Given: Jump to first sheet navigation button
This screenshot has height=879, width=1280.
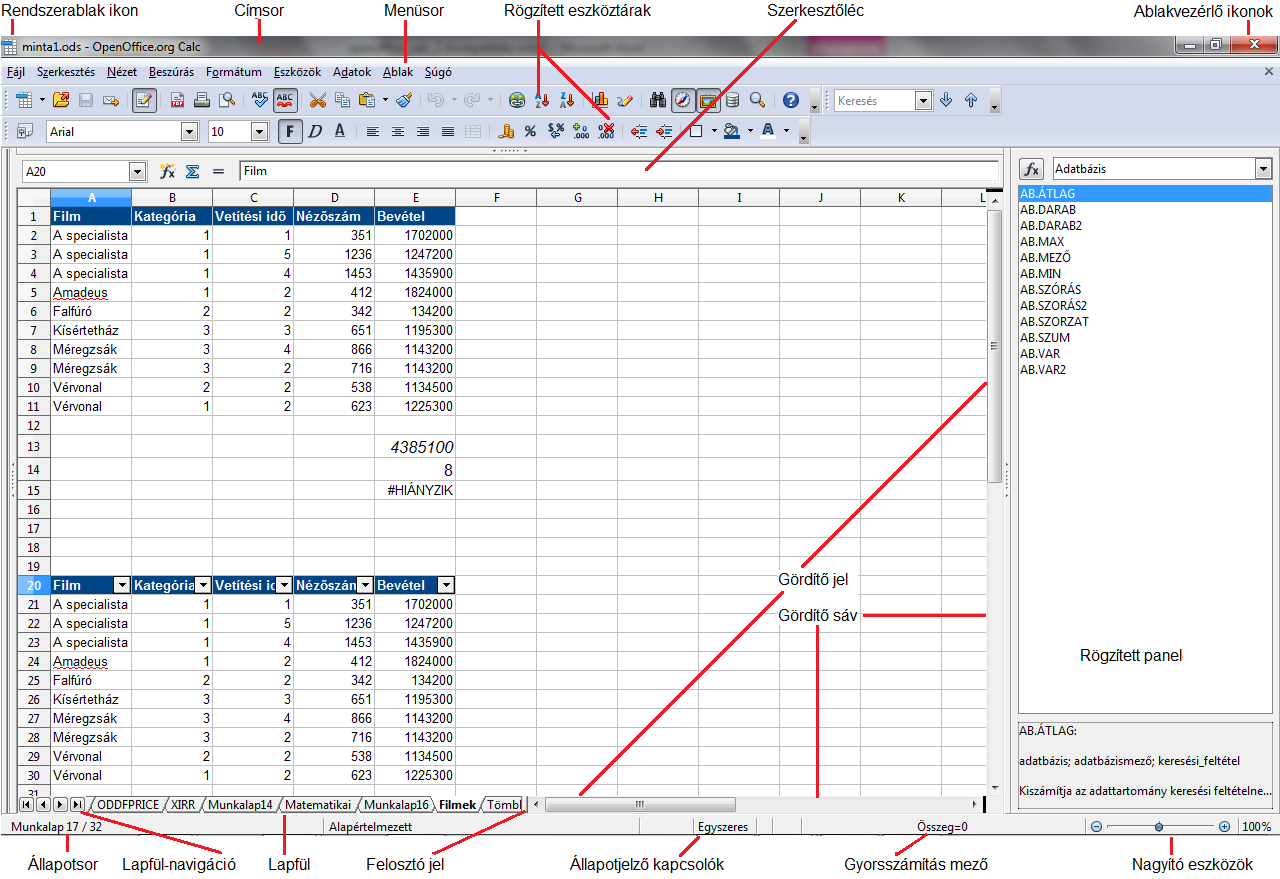Looking at the screenshot, I should tap(26, 804).
